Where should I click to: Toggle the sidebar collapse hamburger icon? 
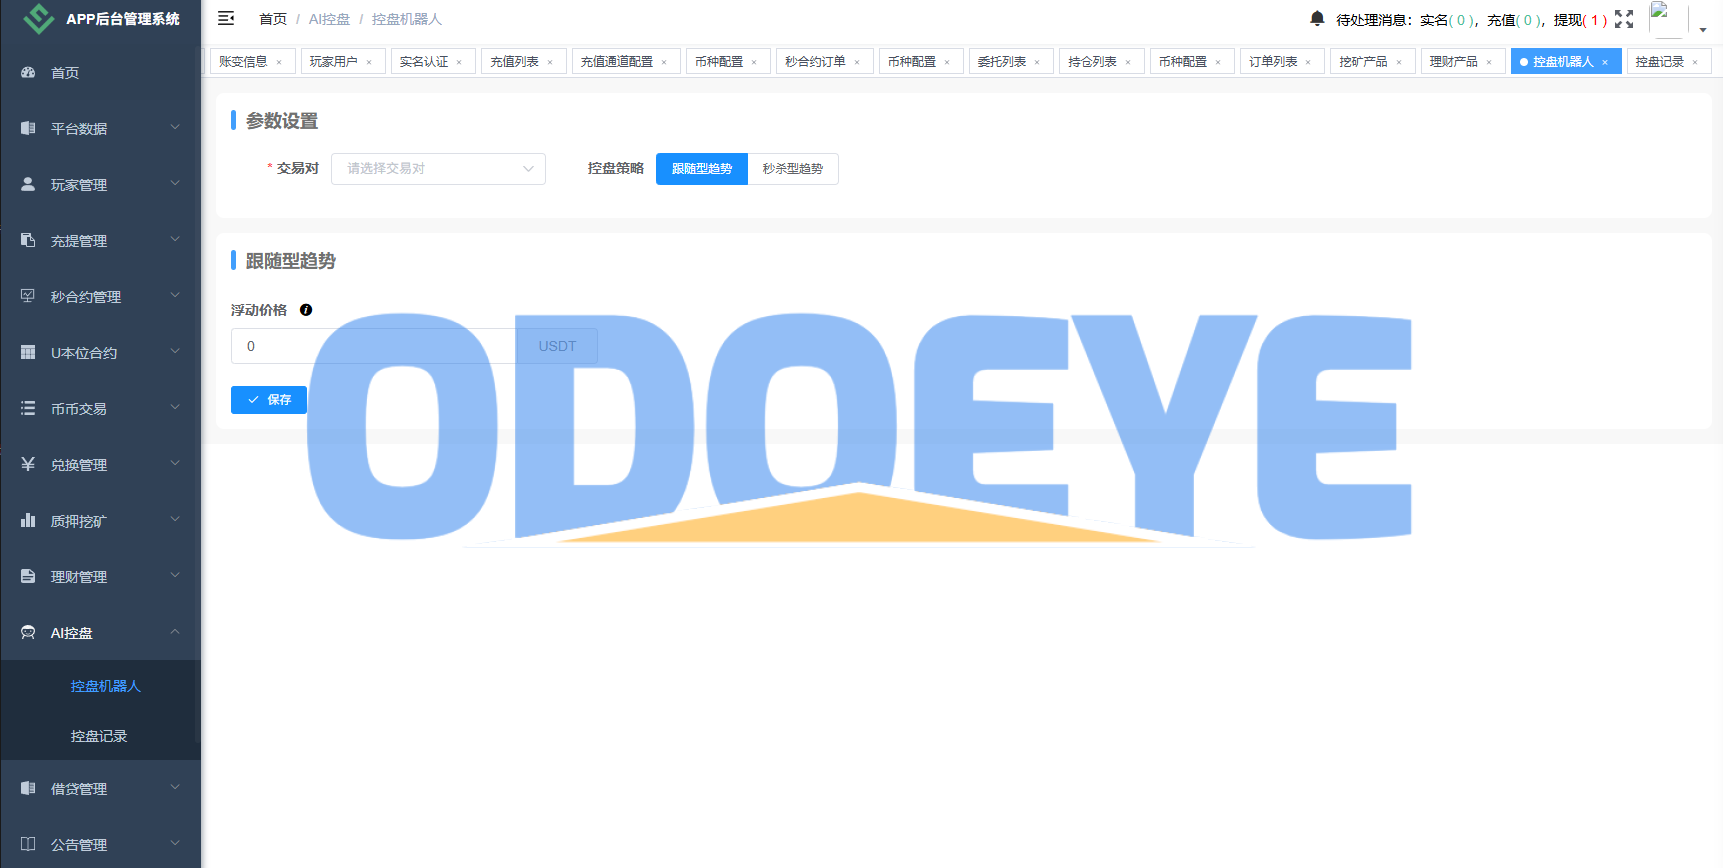(x=226, y=18)
